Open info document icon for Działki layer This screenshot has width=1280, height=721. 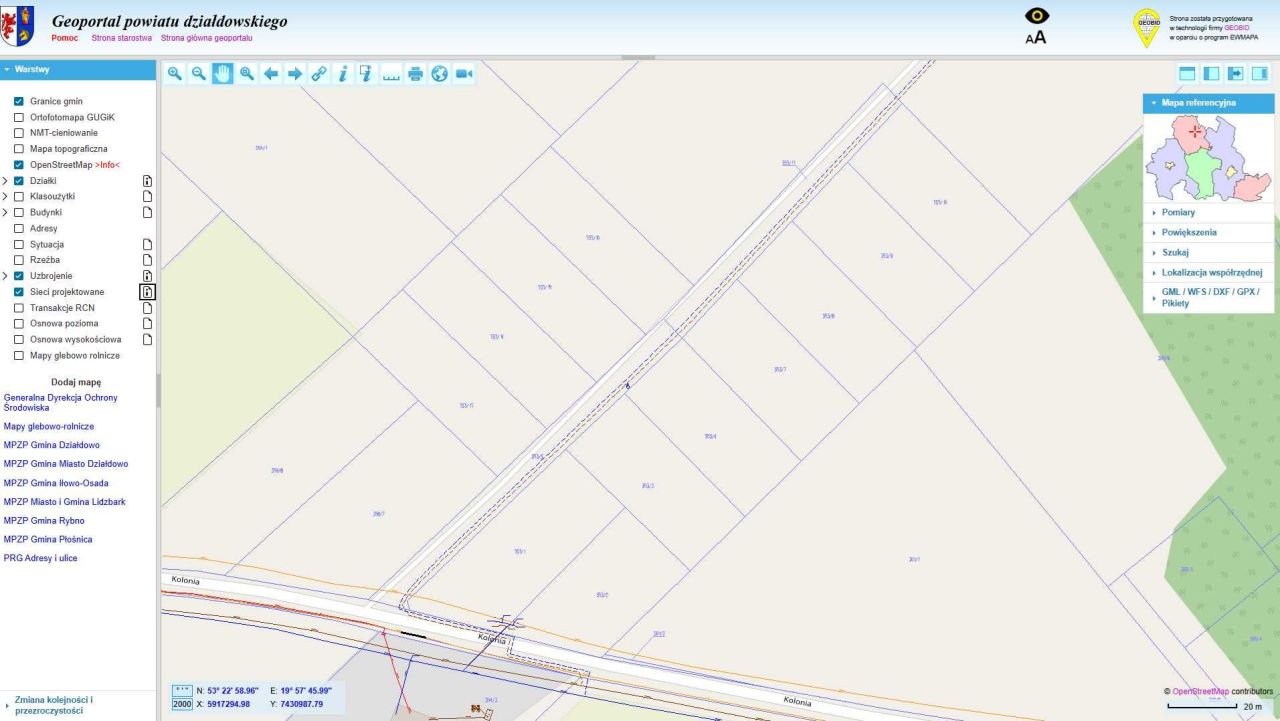[x=147, y=181]
